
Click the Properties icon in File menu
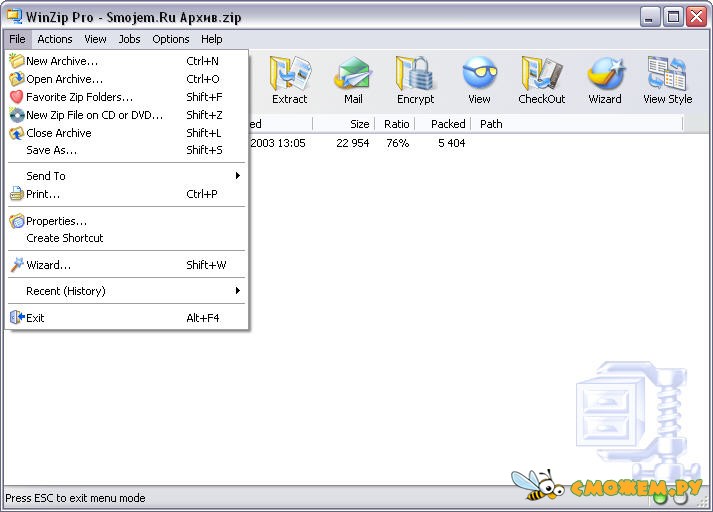[16, 221]
